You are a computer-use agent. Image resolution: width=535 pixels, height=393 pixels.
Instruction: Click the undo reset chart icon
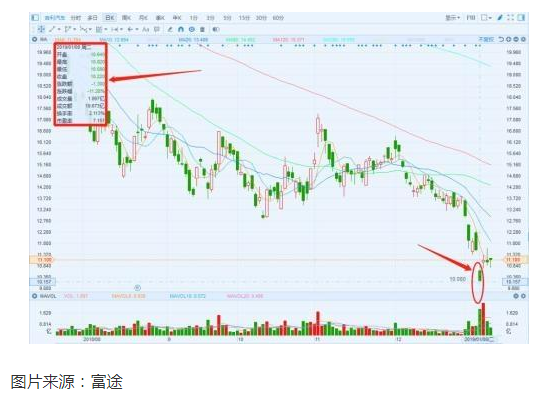501,40
